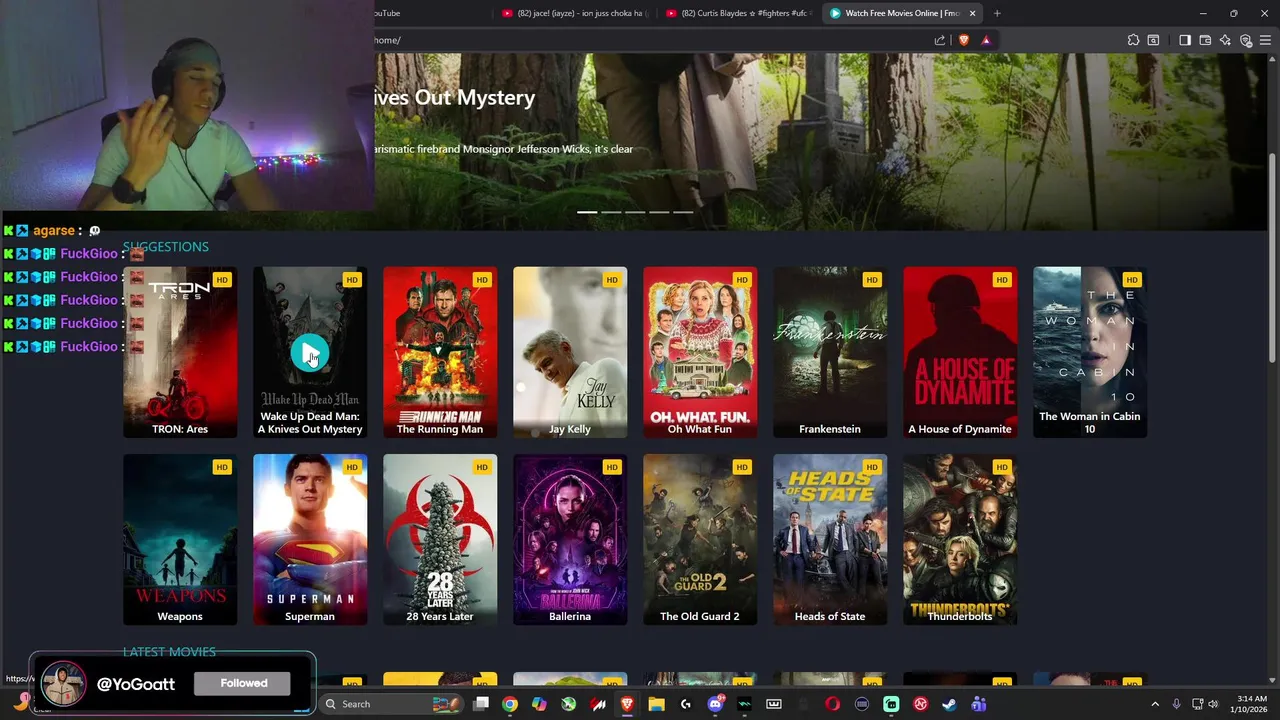Open Discord from the taskbar
The height and width of the screenshot is (720, 1280).
click(x=715, y=704)
